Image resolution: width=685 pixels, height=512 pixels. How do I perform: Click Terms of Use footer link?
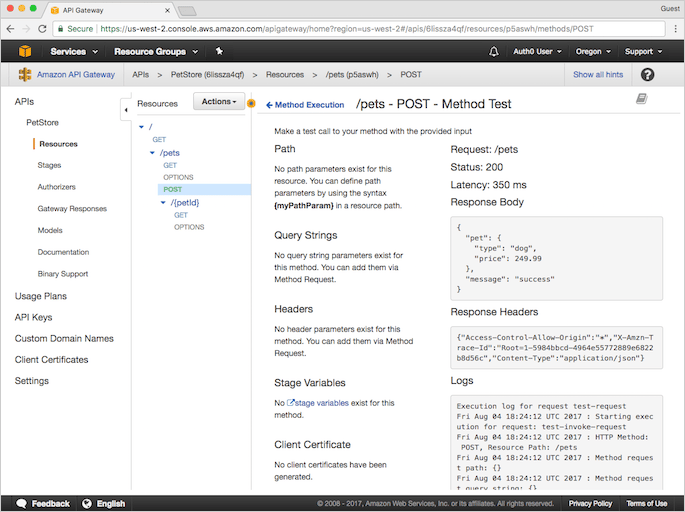click(x=647, y=503)
